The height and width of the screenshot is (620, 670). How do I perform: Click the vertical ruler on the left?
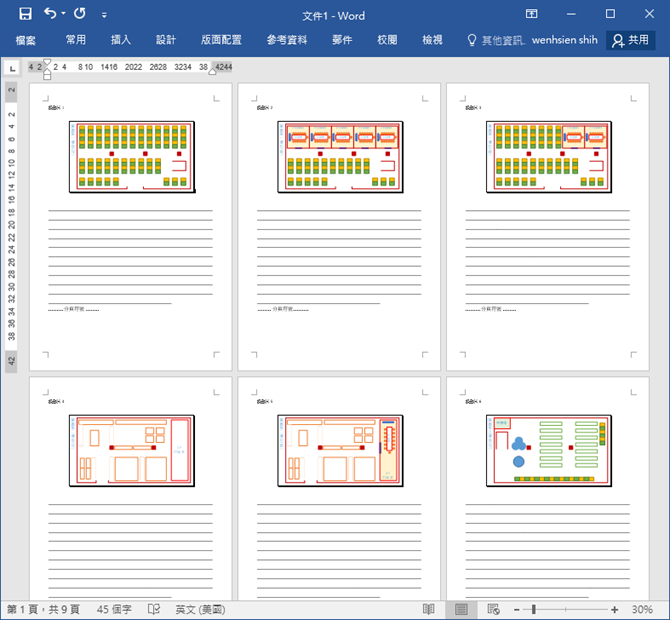(12, 227)
